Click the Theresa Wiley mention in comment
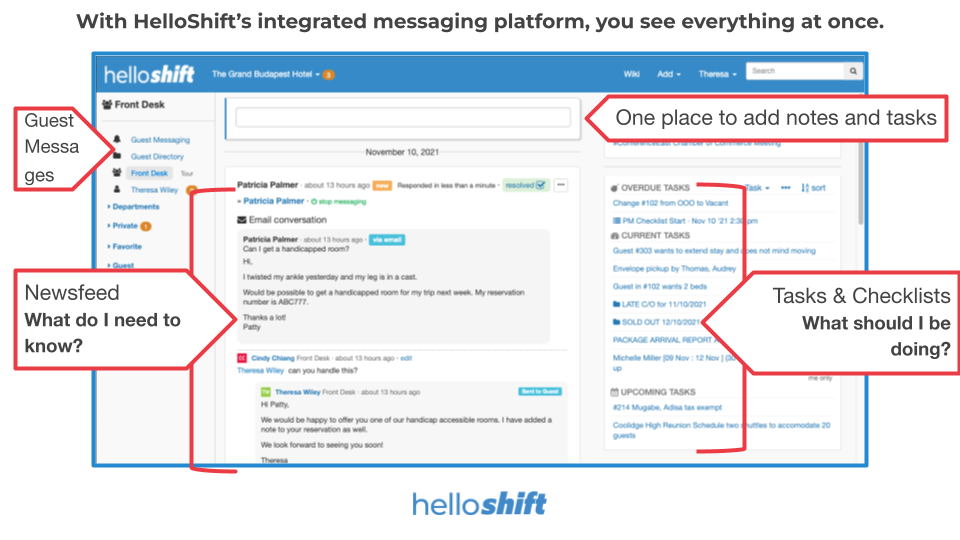The image size is (960, 540). tap(260, 370)
